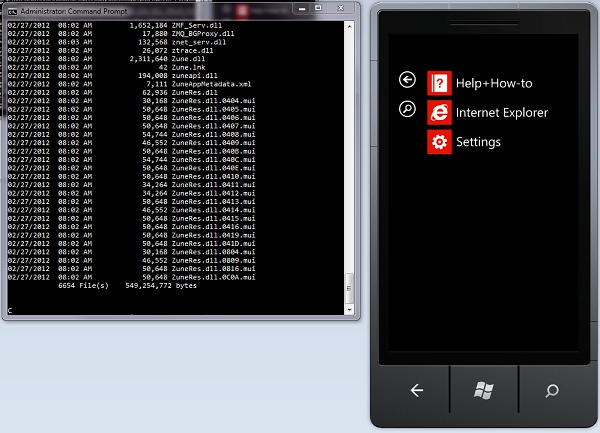
Task: Select the Help+How-to app label
Action: coord(494,83)
